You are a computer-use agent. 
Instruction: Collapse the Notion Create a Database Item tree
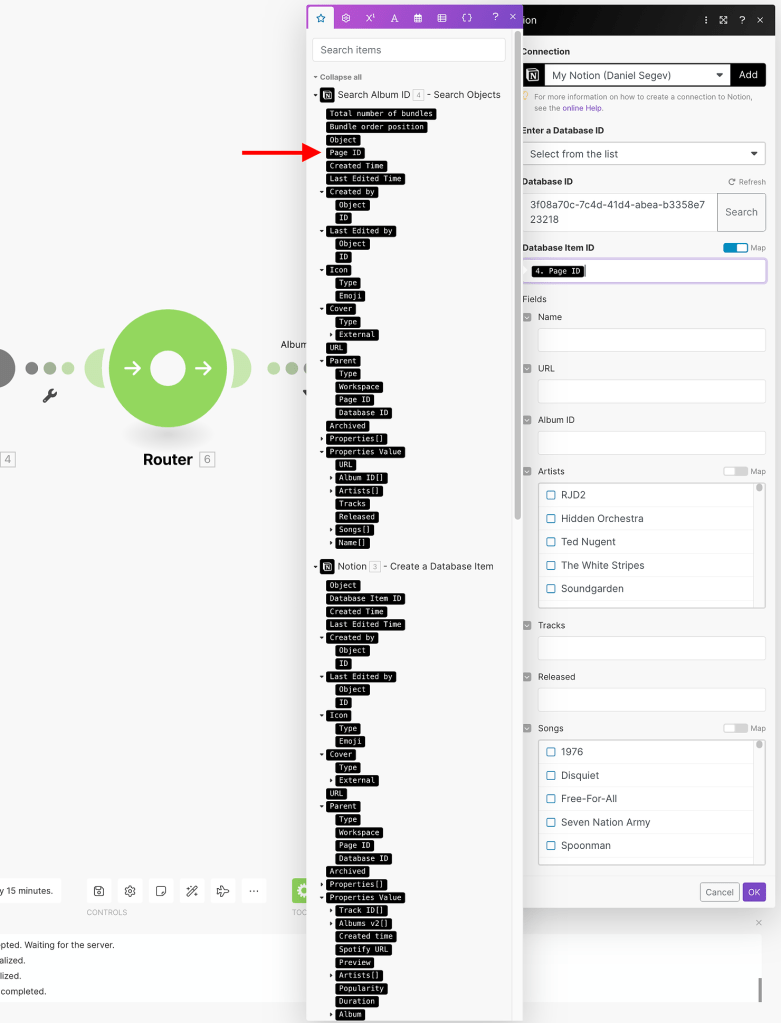pyautogui.click(x=316, y=567)
